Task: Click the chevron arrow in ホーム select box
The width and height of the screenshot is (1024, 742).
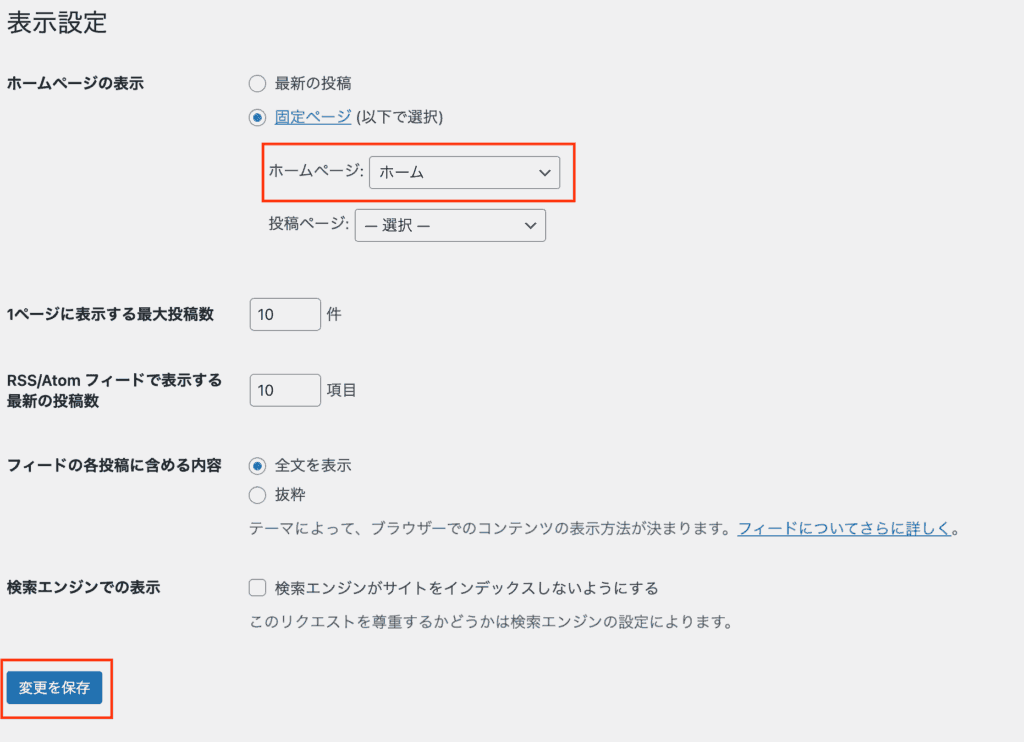Action: [x=544, y=172]
